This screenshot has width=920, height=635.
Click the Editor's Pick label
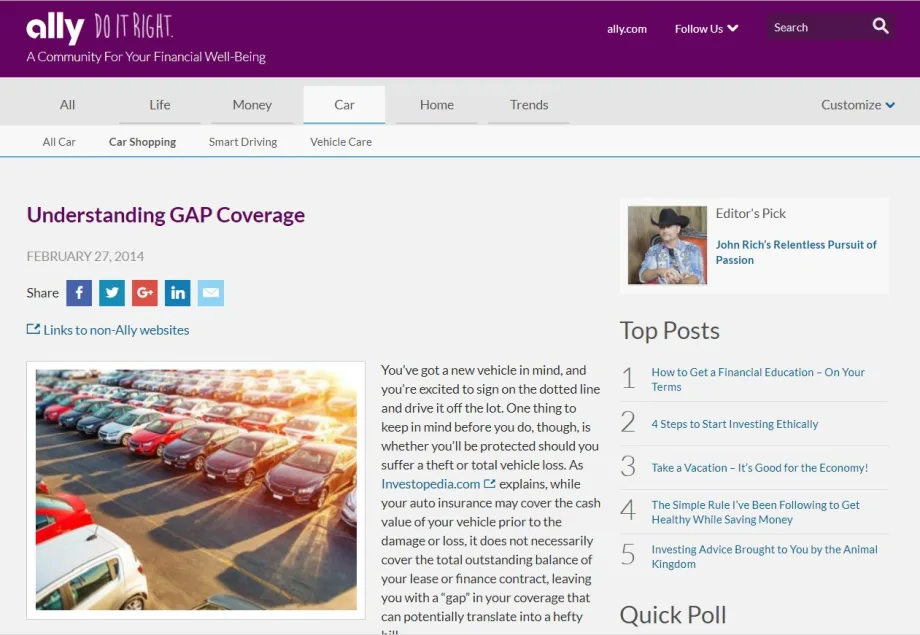pos(750,214)
